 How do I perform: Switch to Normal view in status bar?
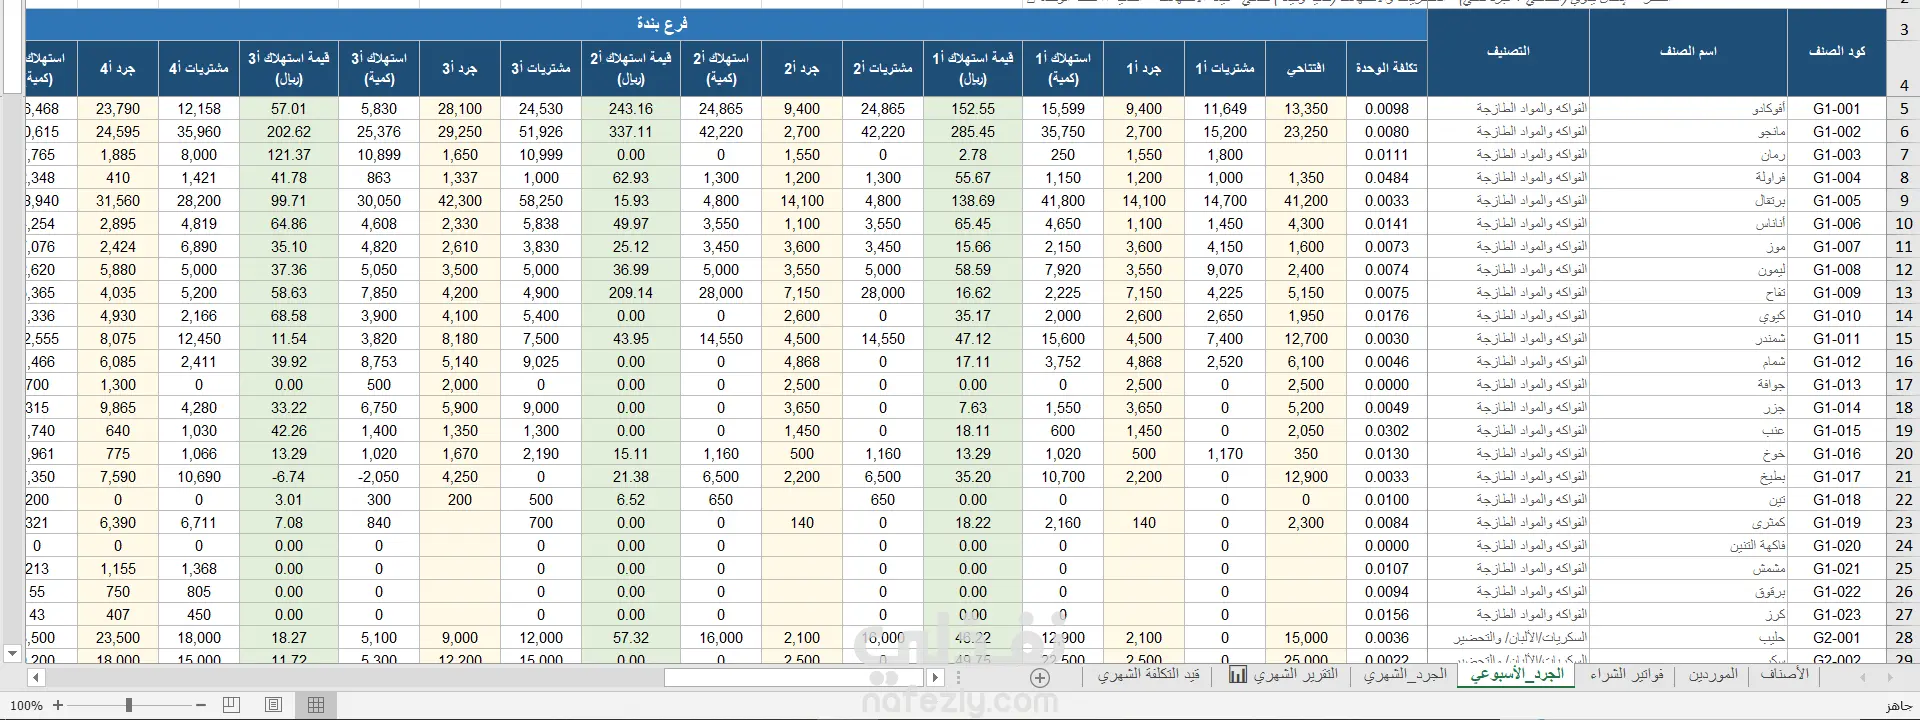pyautogui.click(x=316, y=705)
